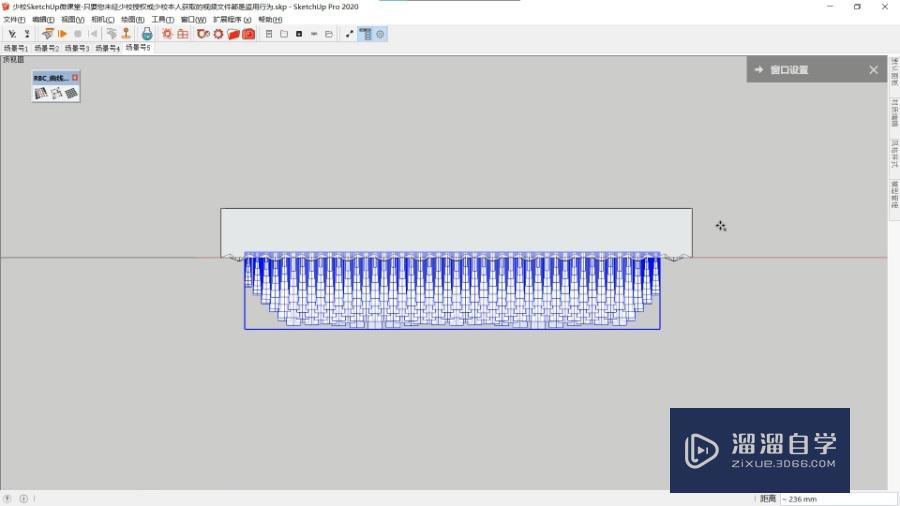Click the red gear icon right of the cup icon
This screenshot has width=900, height=506.
[218, 34]
